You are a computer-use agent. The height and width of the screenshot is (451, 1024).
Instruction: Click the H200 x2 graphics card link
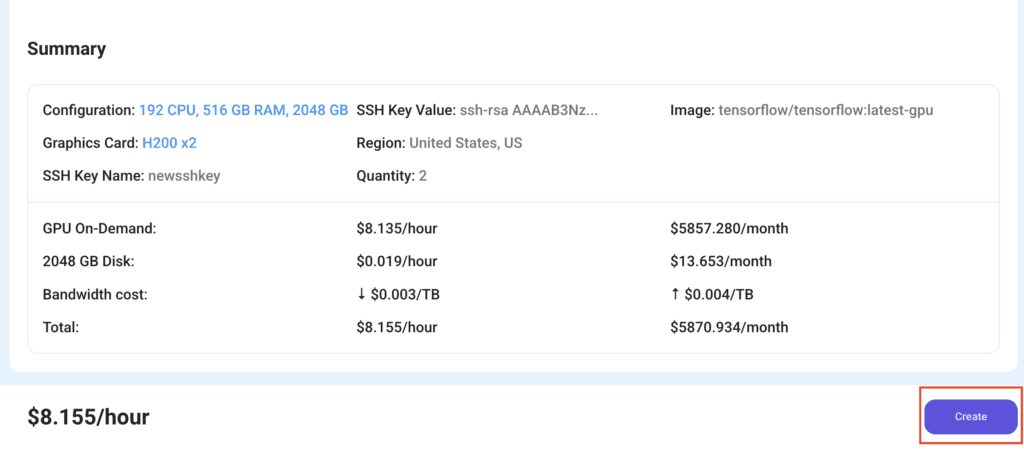pos(169,143)
